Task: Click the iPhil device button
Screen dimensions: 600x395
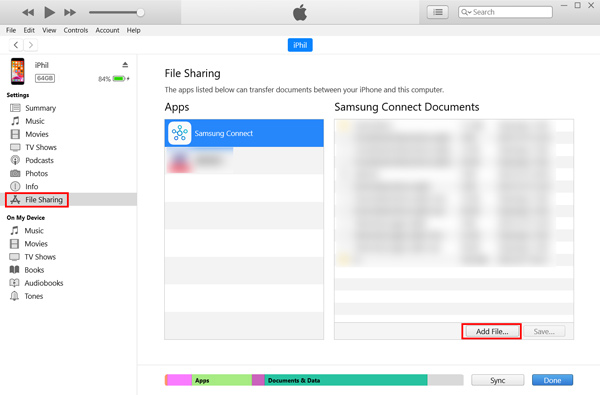Action: (300, 45)
